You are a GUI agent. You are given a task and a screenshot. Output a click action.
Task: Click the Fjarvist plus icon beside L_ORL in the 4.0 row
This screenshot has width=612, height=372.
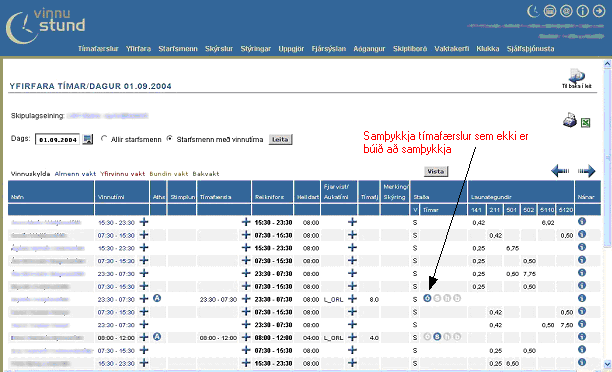[352, 337]
